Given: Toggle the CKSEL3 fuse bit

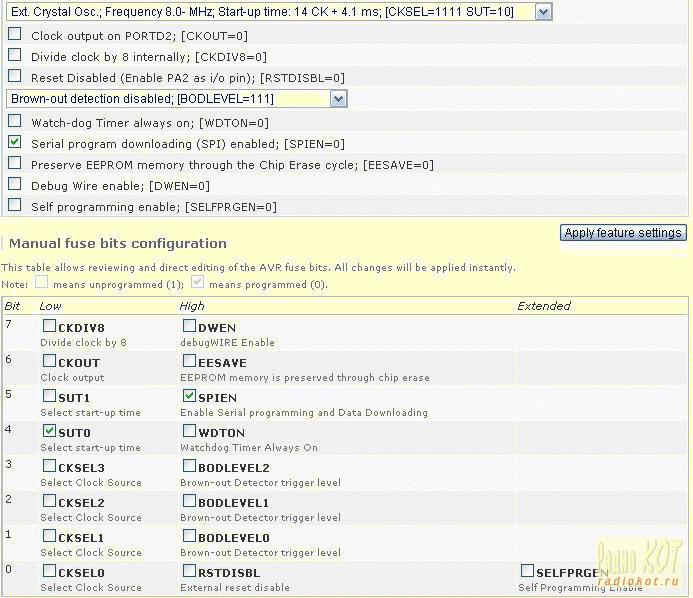Looking at the screenshot, I should click(50, 465).
